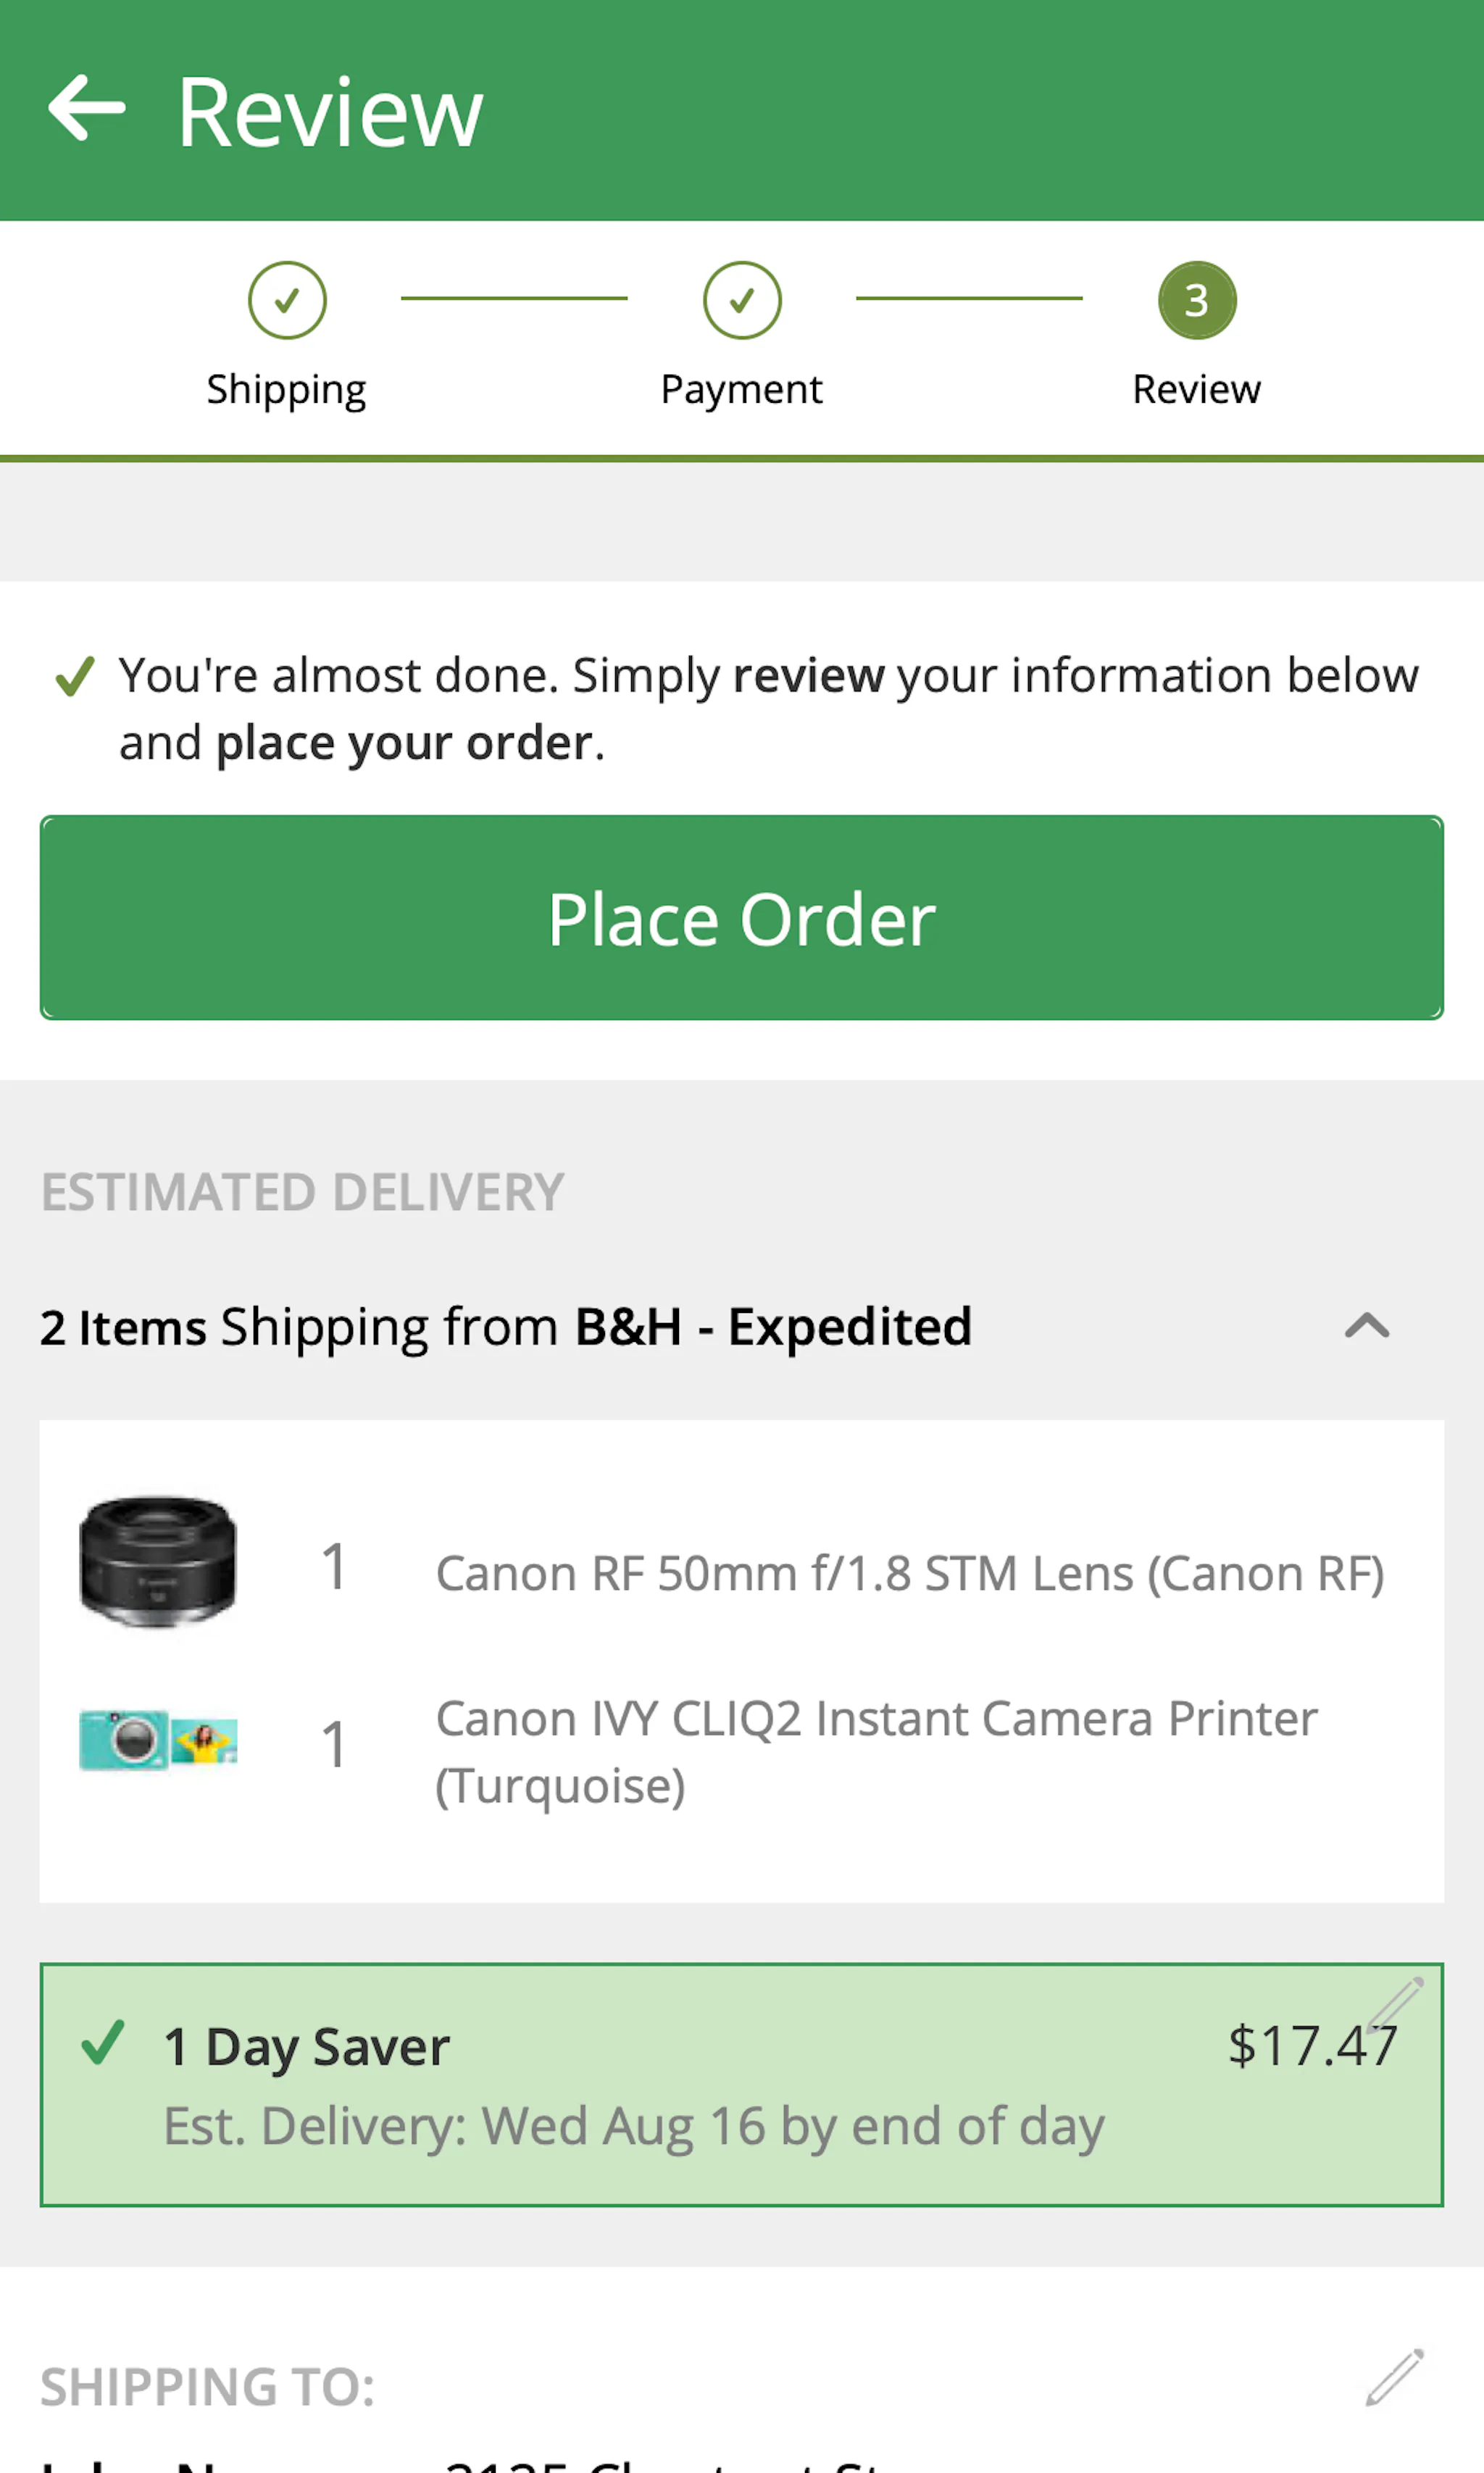
Task: Tap the 2 Items Shipping from B&H heading
Action: (x=506, y=1327)
